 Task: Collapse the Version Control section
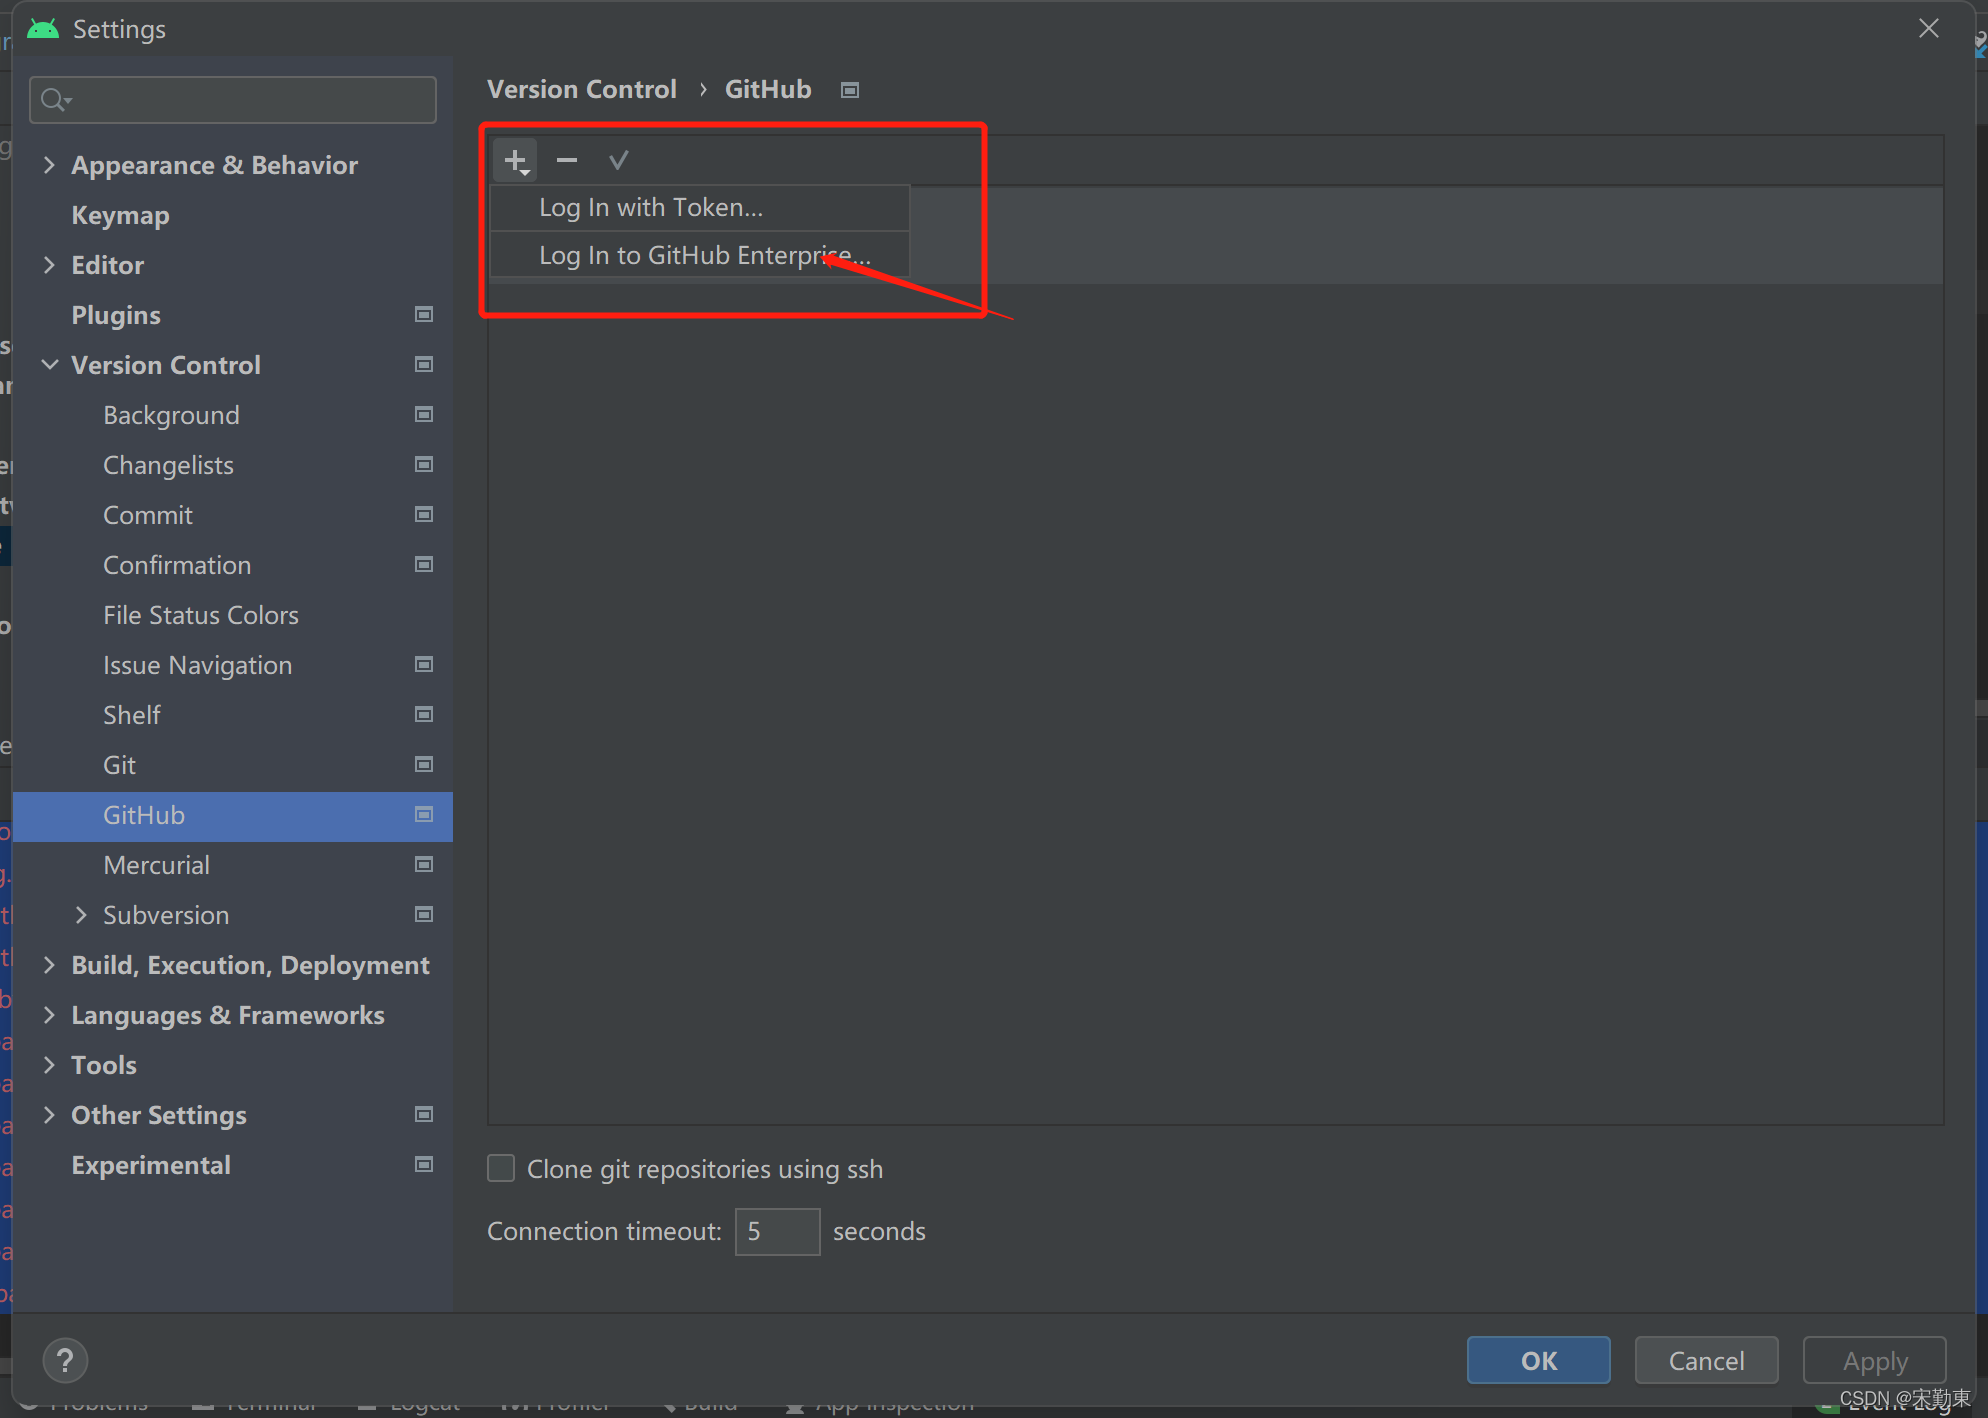tap(49, 365)
